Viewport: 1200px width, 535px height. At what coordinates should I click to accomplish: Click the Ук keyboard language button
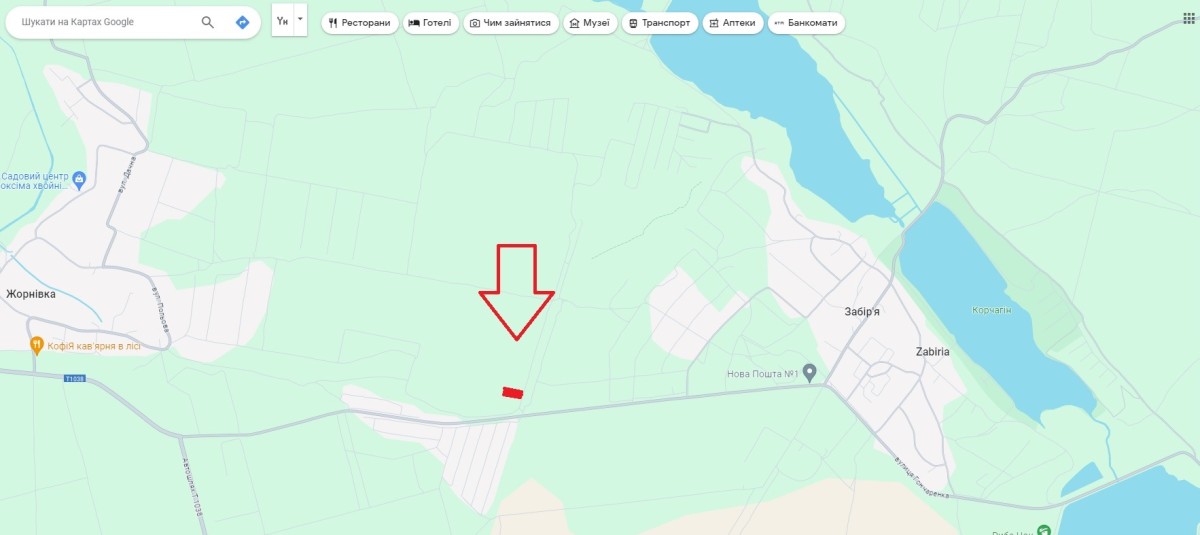283,21
